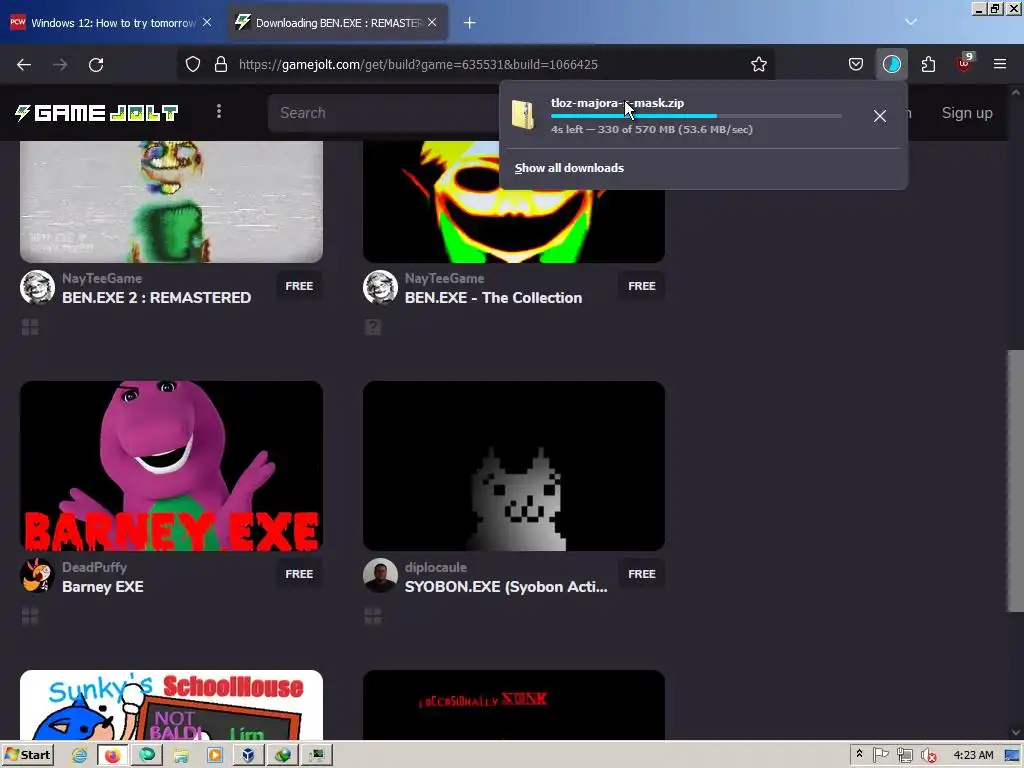
Task: Open the tracking protection shield icon
Action: coord(193,64)
